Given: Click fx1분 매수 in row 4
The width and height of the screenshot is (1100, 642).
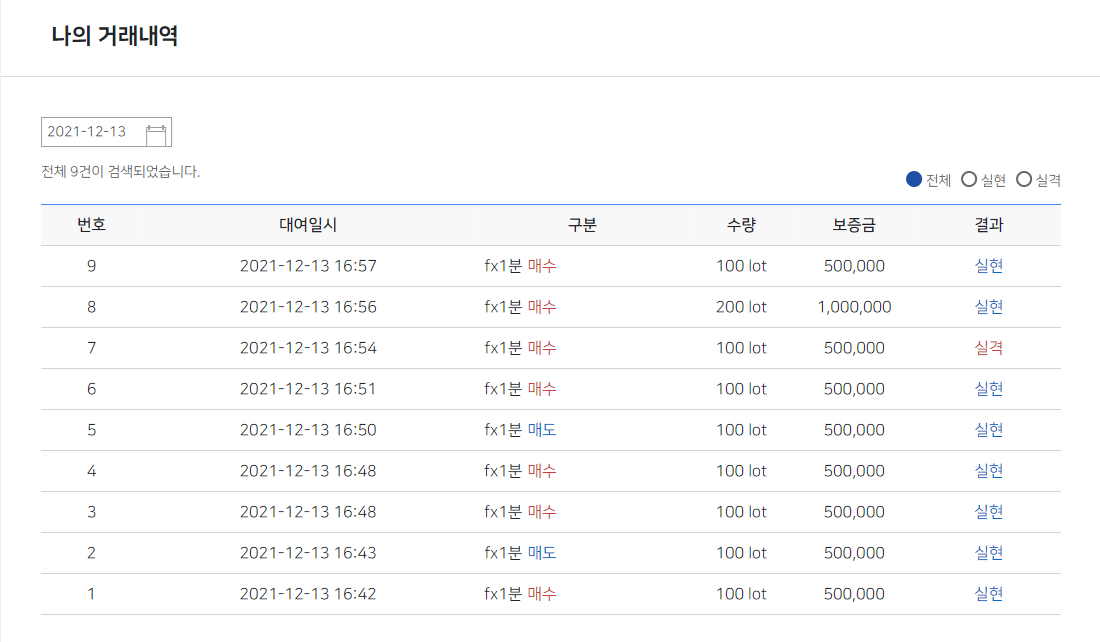Looking at the screenshot, I should point(520,471).
